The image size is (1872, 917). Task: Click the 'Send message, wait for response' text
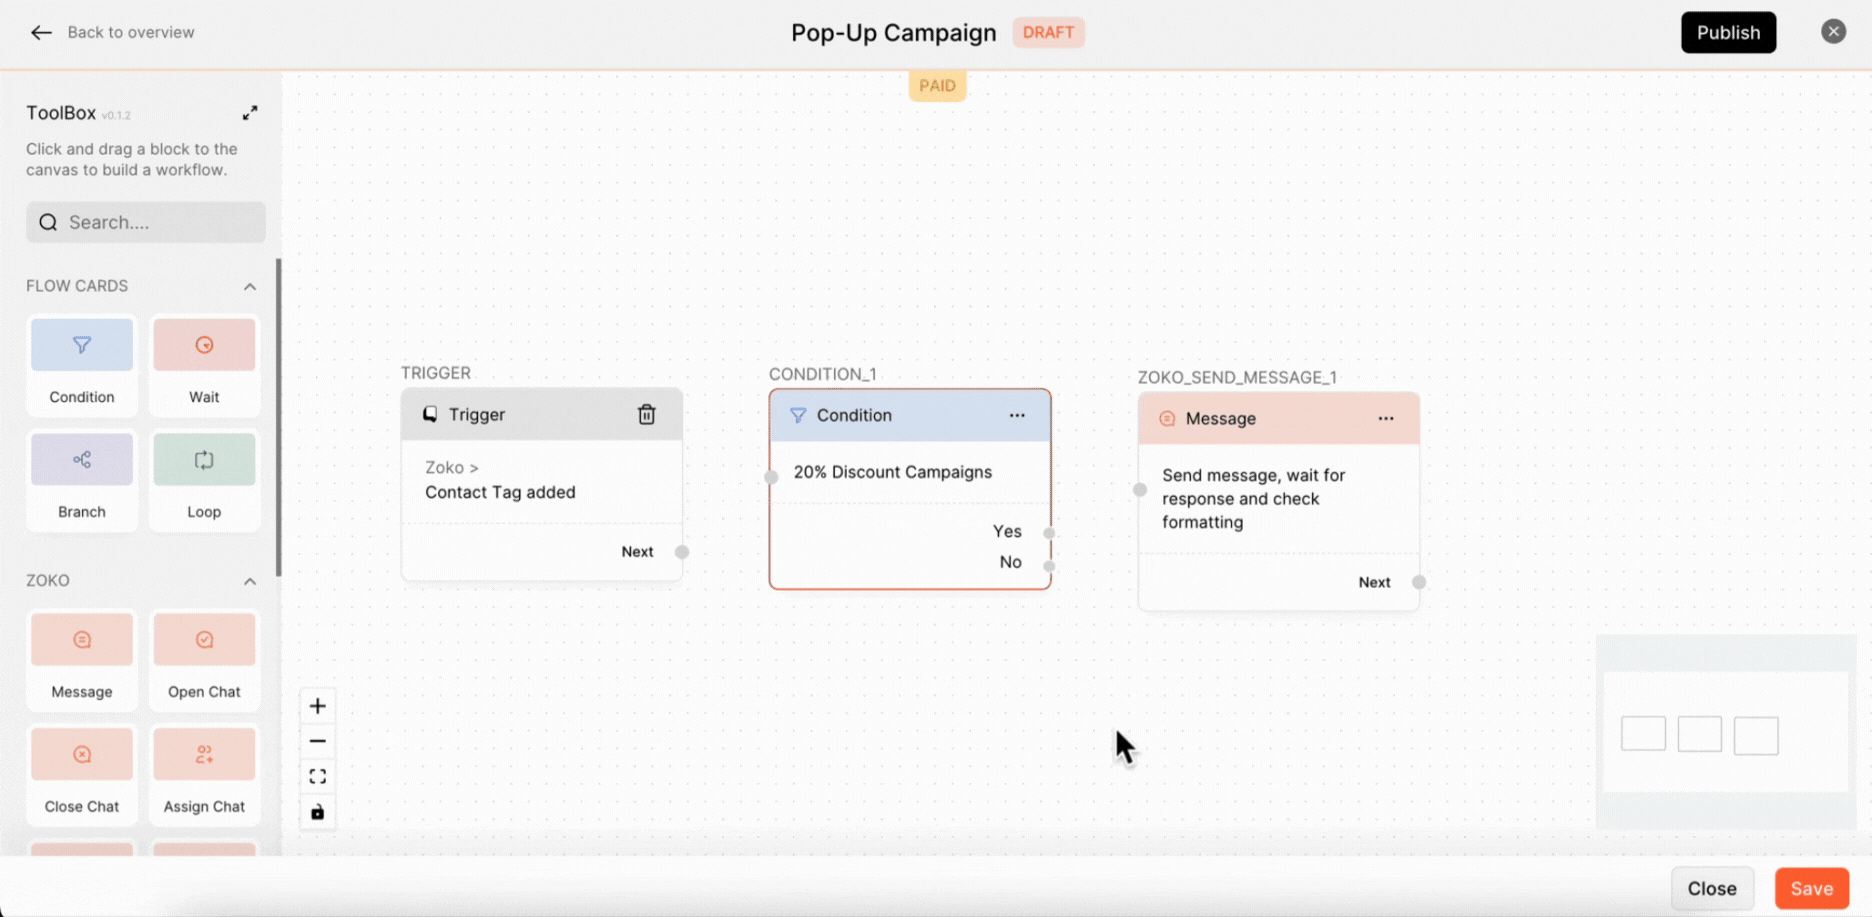(1254, 499)
